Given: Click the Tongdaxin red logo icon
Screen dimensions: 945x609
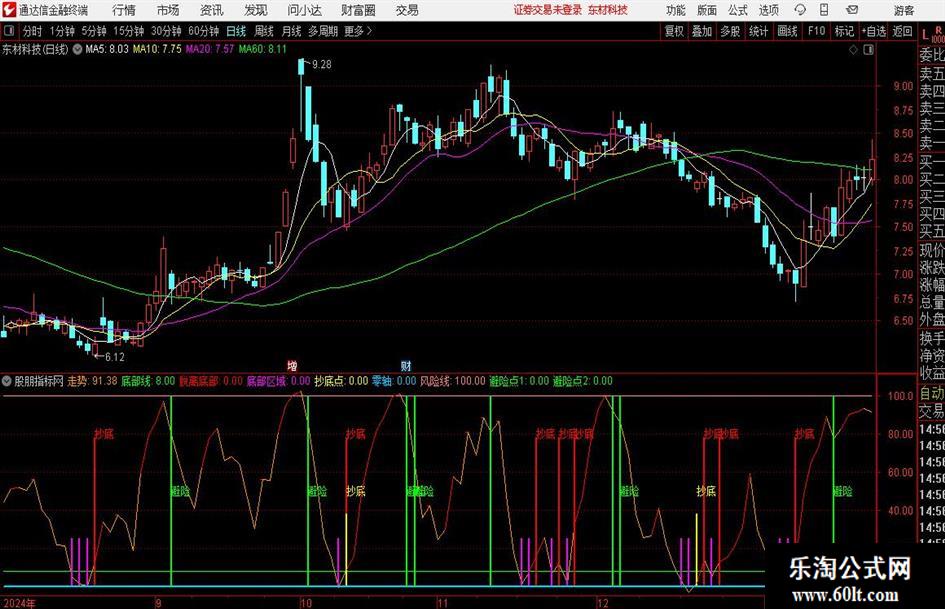Looking at the screenshot, I should pos(9,10).
